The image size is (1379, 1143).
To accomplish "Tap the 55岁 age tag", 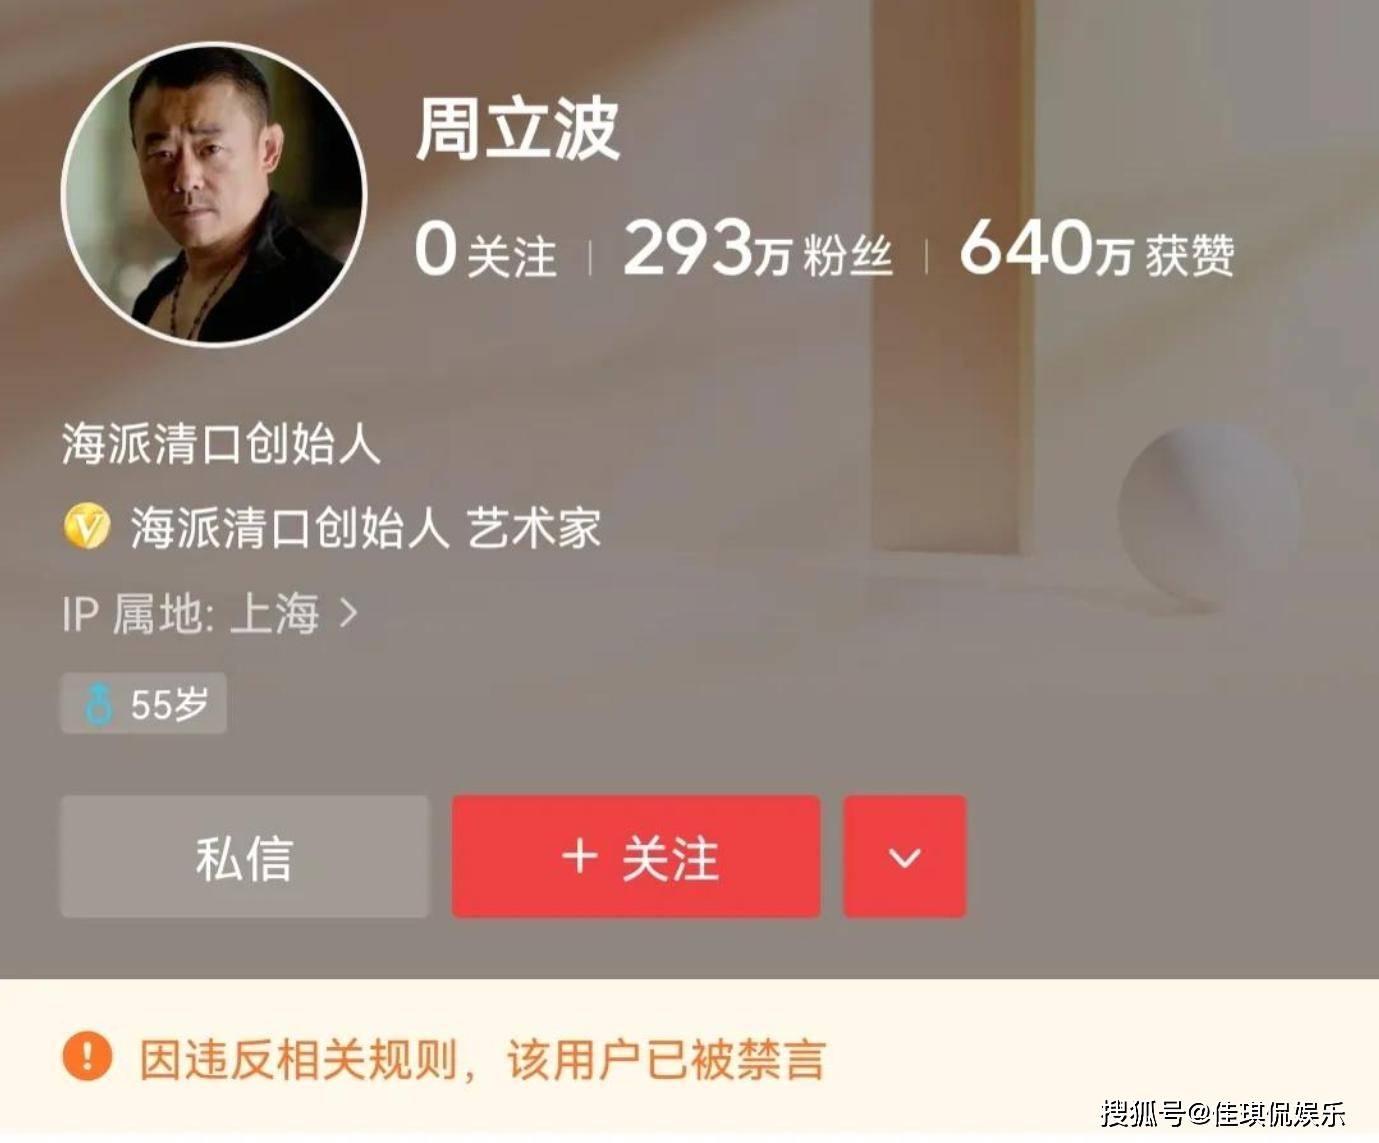I will 144,703.
